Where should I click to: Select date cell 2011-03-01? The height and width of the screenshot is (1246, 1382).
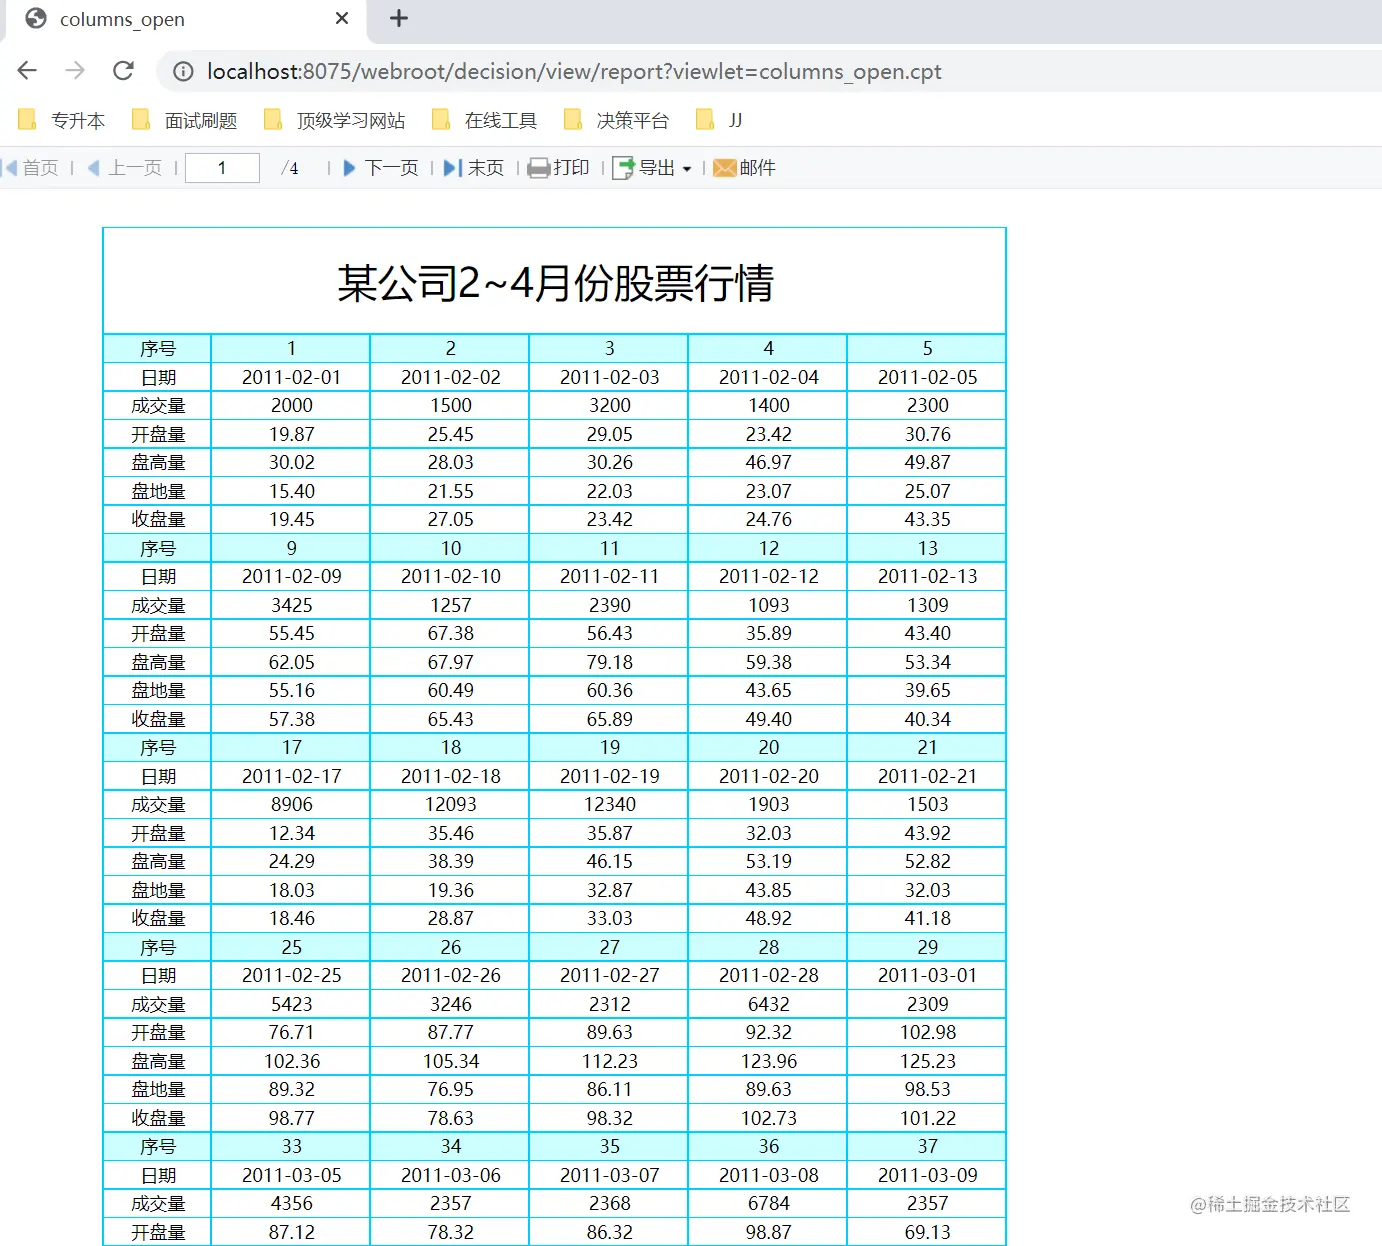(927, 975)
